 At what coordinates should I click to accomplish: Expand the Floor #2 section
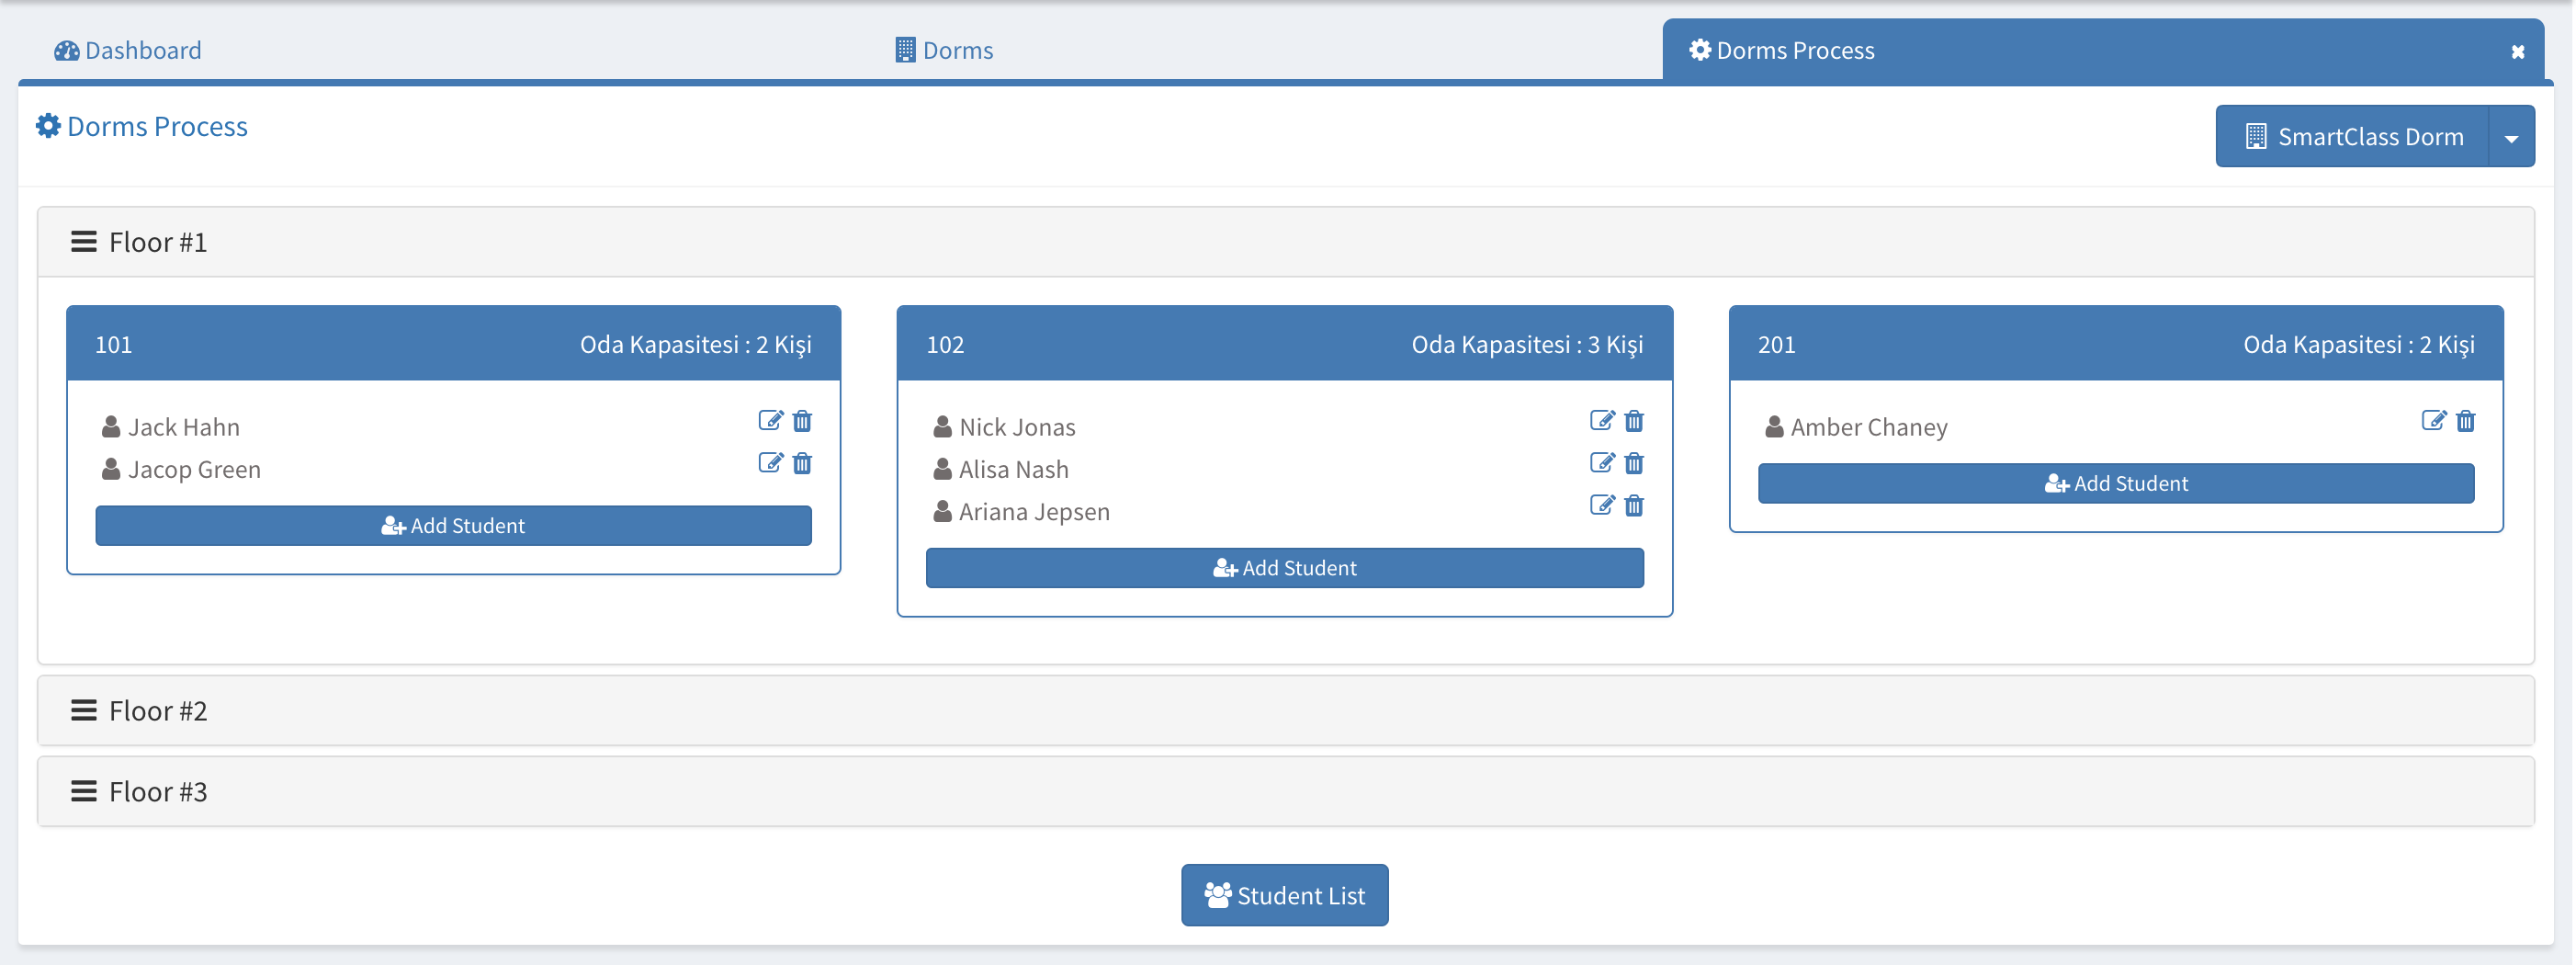(157, 711)
